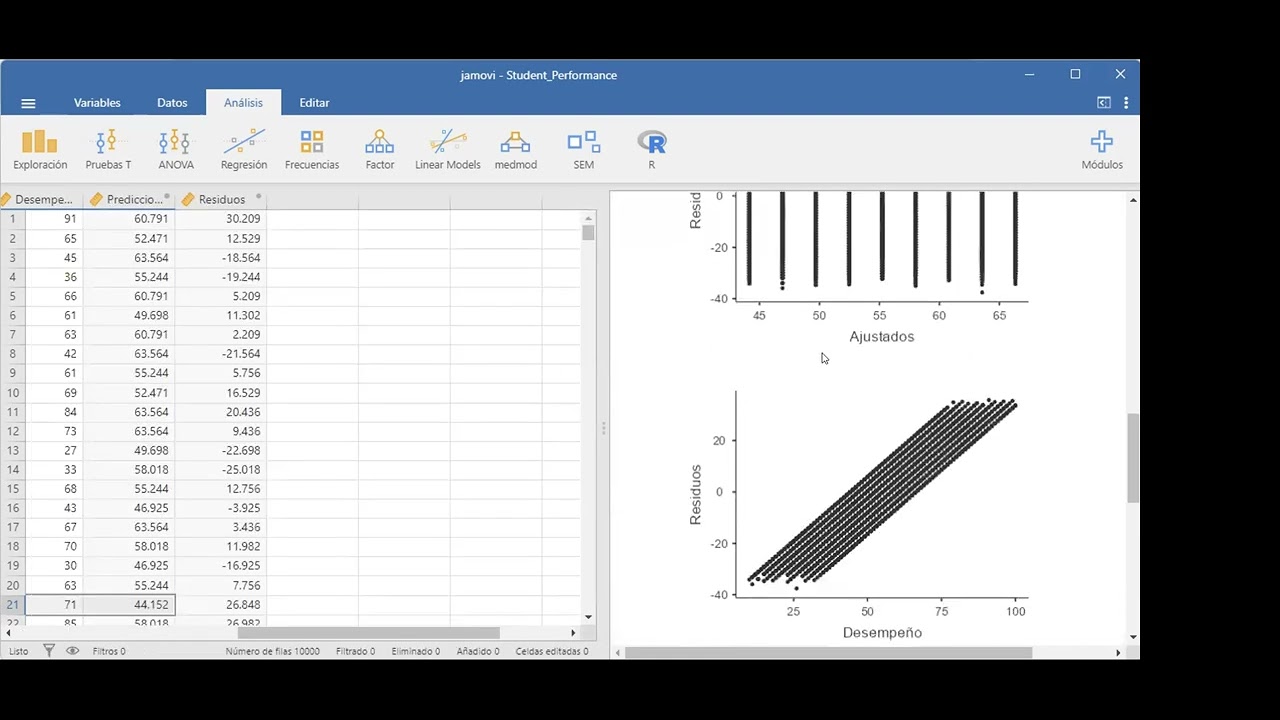The width and height of the screenshot is (1280, 720).
Task: Click residual value 12.529 in row 2
Action: point(221,238)
